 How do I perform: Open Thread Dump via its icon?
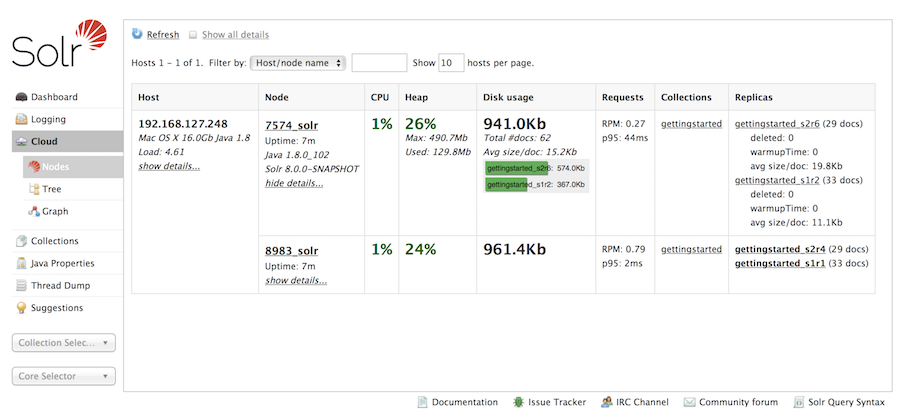click(x=21, y=285)
